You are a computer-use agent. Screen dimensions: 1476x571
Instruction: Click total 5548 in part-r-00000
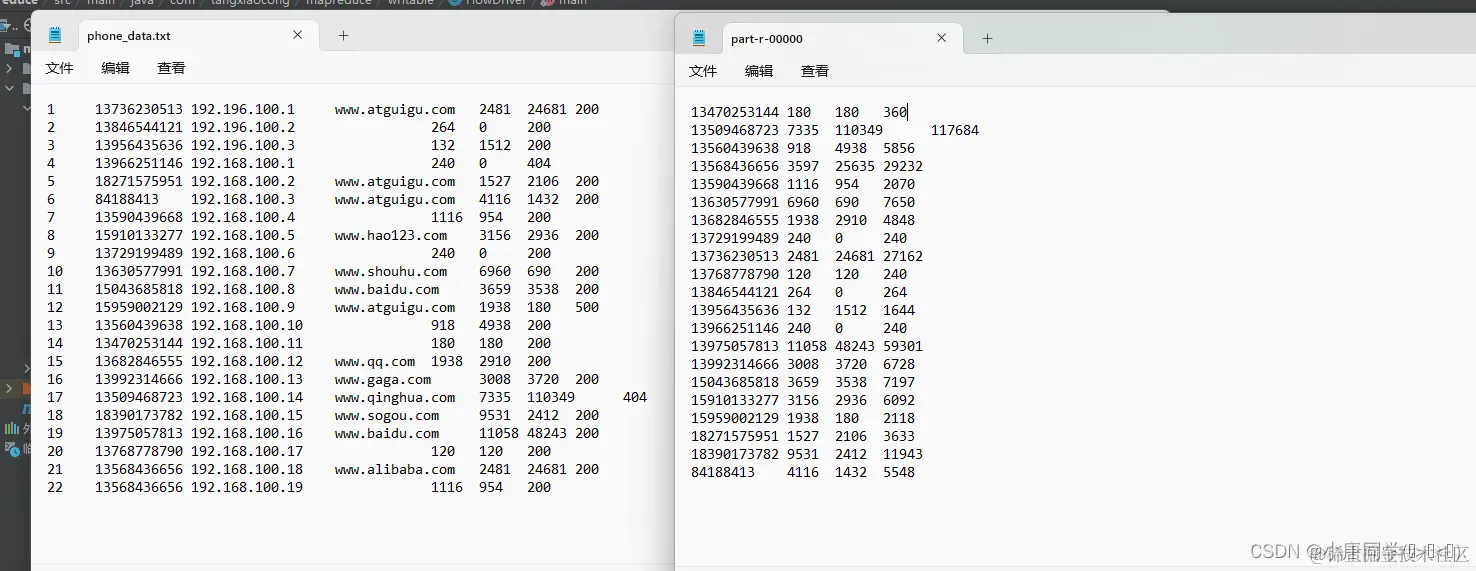[899, 472]
